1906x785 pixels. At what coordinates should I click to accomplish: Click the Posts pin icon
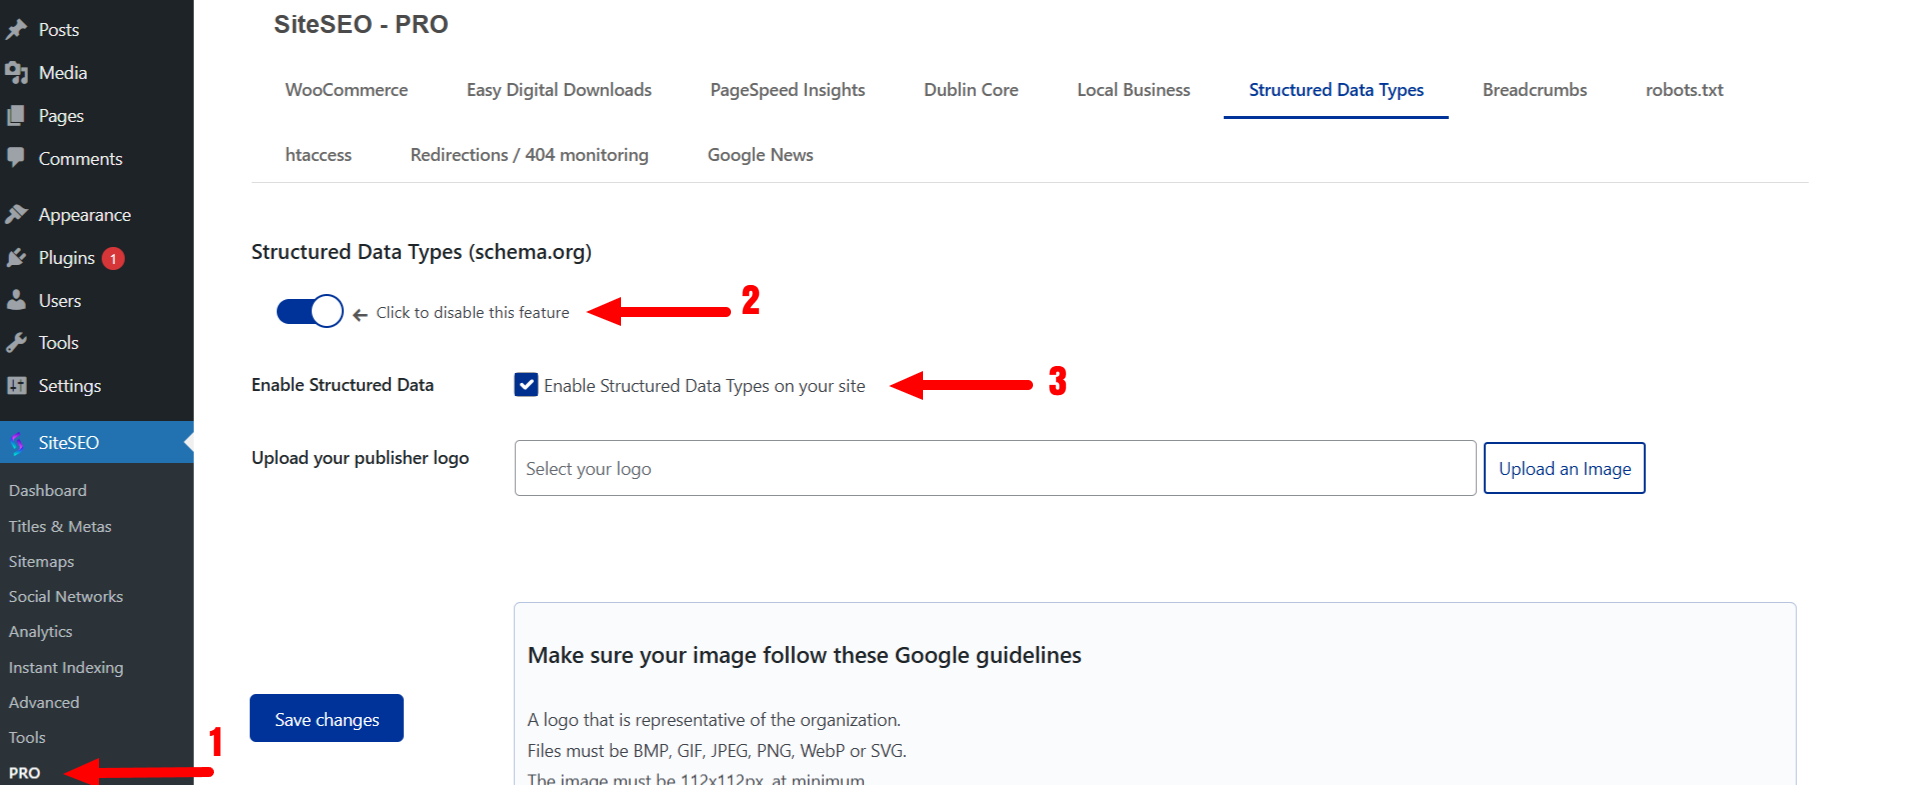[x=16, y=29]
